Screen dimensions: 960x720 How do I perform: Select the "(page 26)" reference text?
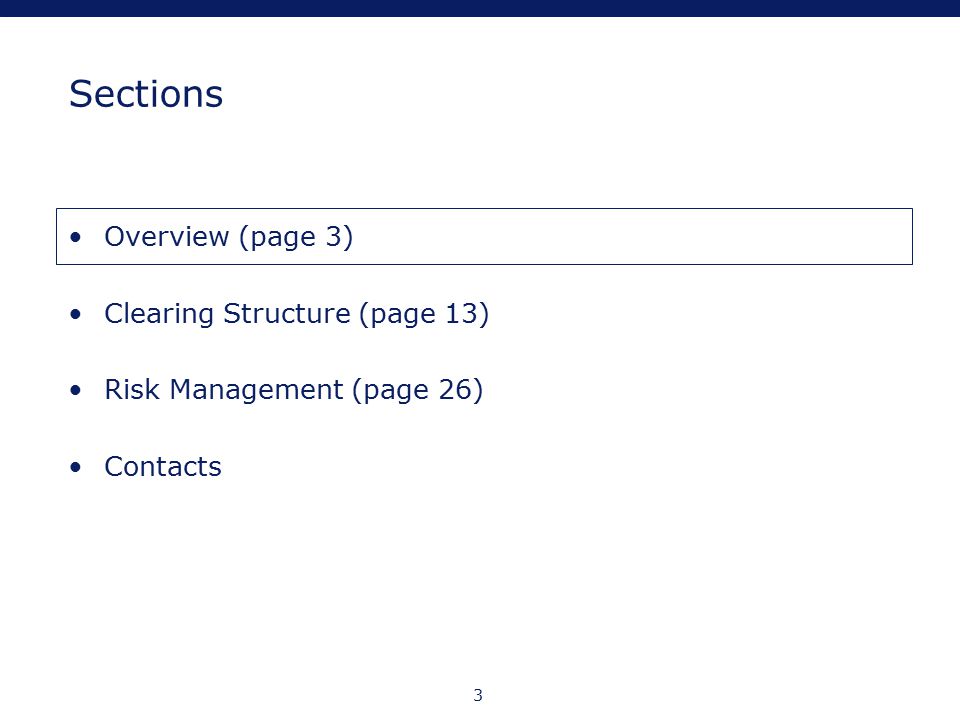coord(418,390)
